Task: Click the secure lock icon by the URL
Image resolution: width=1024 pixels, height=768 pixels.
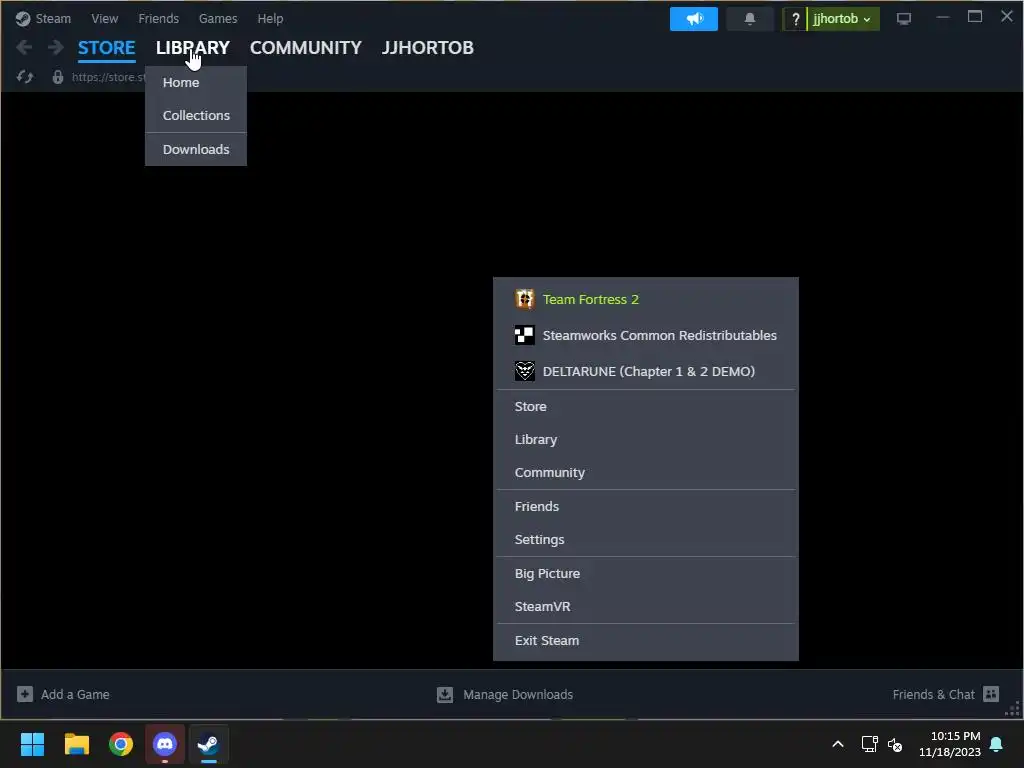Action: (57, 77)
